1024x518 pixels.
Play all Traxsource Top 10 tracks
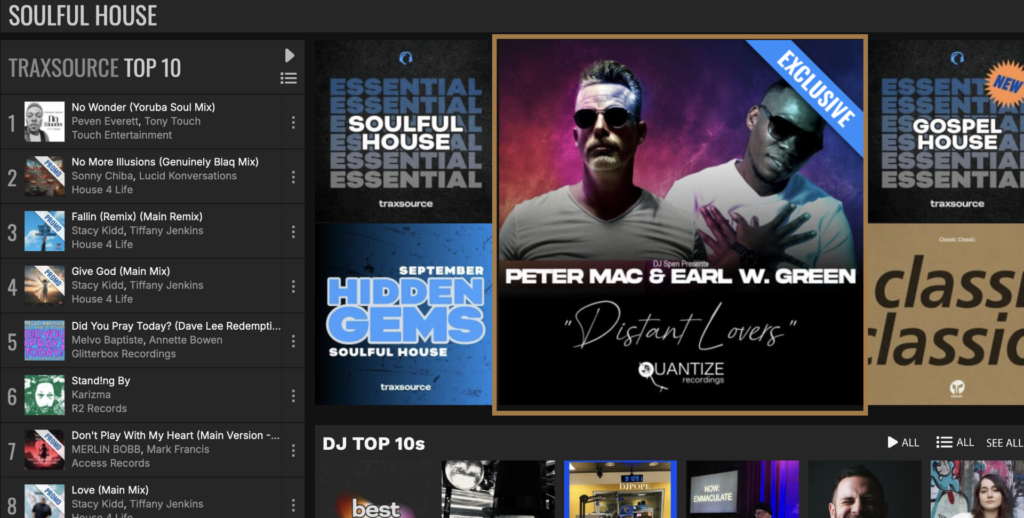pos(289,56)
